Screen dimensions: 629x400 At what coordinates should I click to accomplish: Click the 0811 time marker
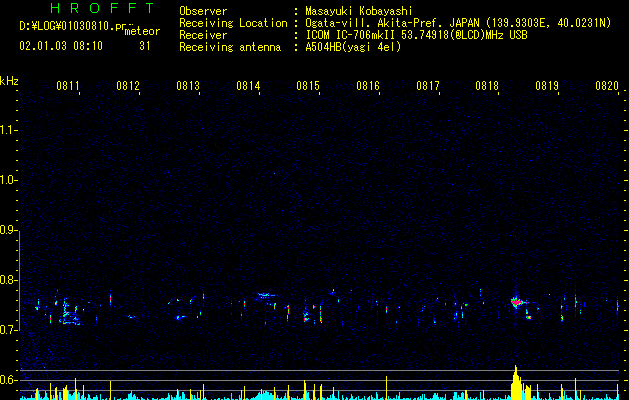(67, 85)
